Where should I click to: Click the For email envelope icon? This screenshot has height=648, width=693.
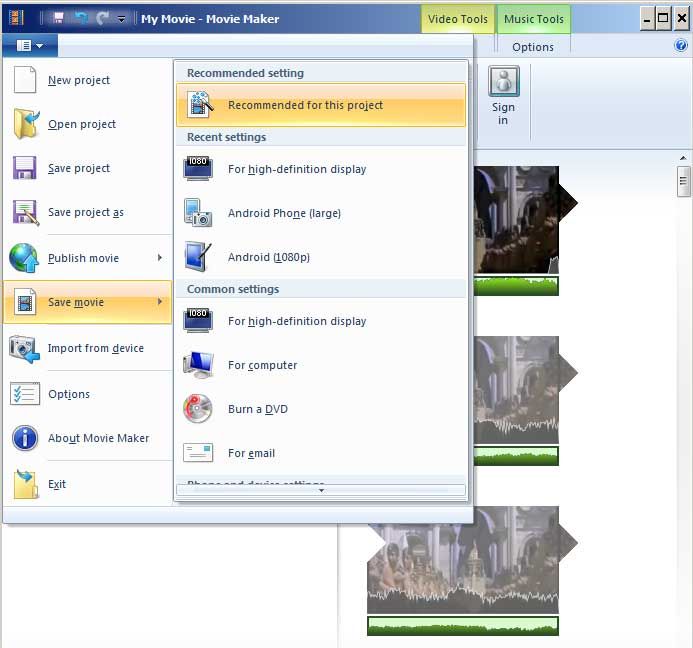[198, 453]
